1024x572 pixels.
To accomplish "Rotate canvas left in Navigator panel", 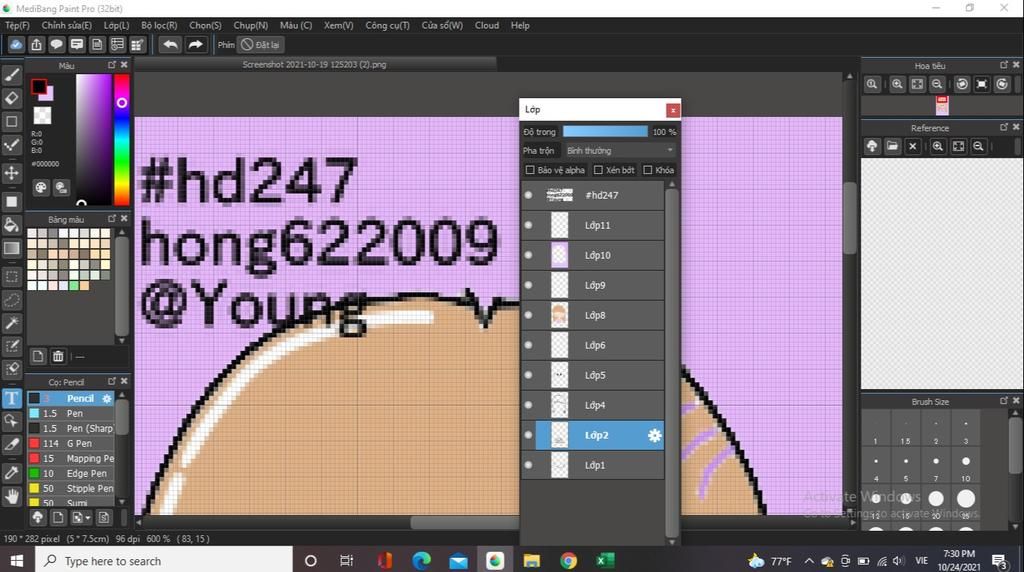I will (962, 84).
